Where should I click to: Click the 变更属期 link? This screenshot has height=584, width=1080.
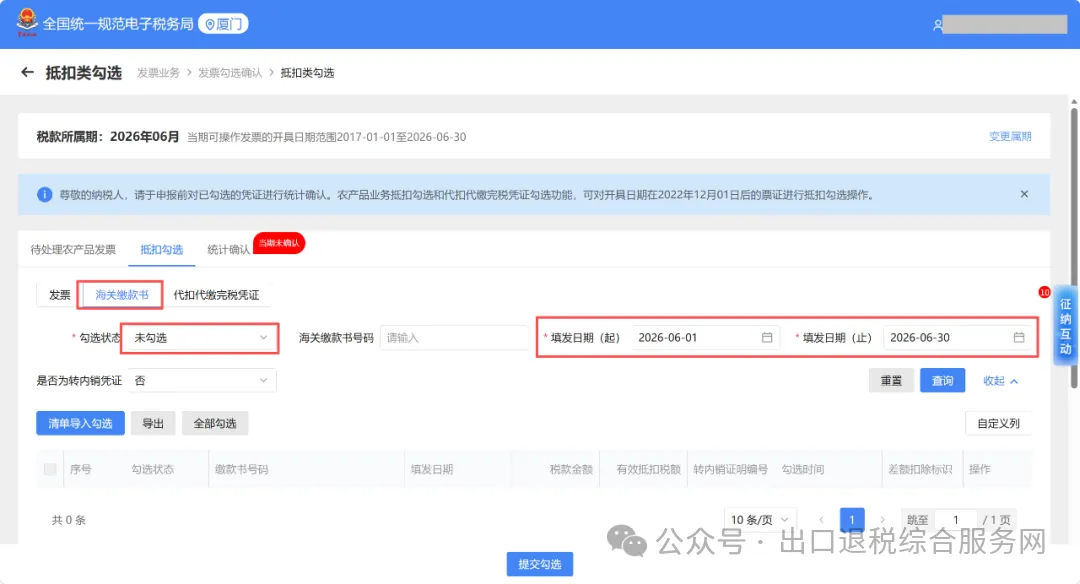click(x=1010, y=136)
